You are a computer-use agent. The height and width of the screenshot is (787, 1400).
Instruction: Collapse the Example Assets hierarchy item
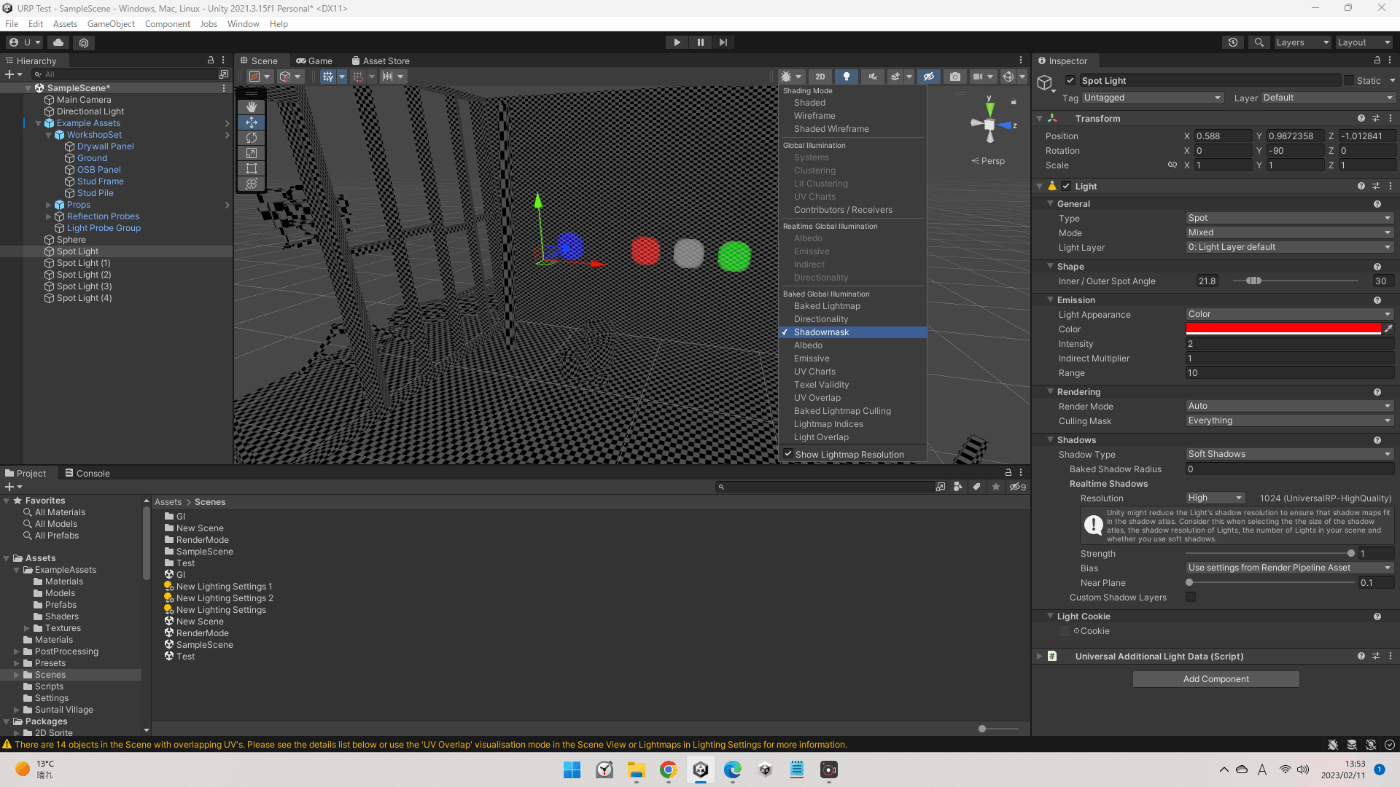[38, 123]
